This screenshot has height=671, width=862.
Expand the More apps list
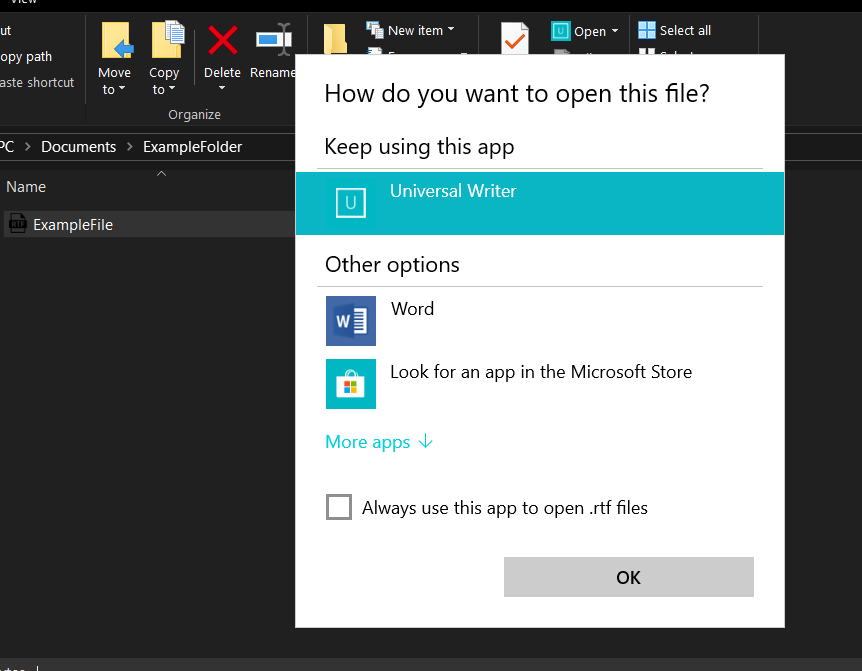[378, 442]
